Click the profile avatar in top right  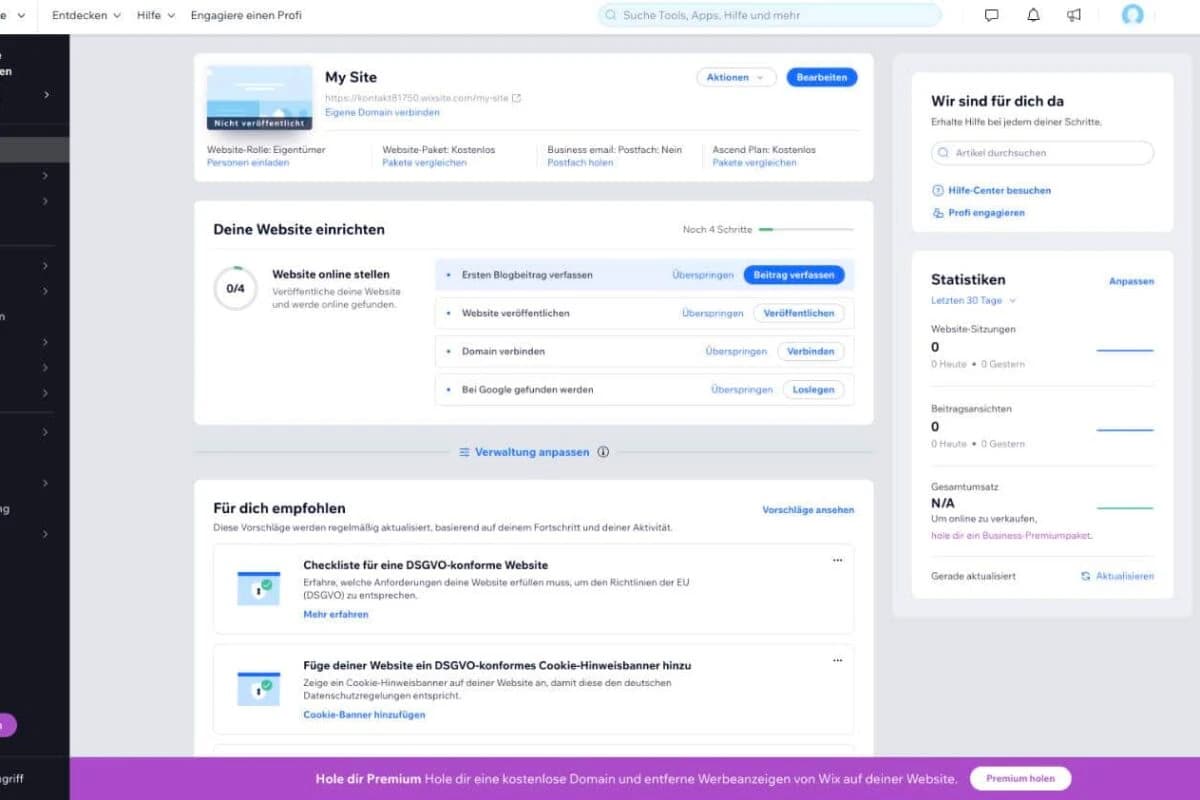point(1132,15)
